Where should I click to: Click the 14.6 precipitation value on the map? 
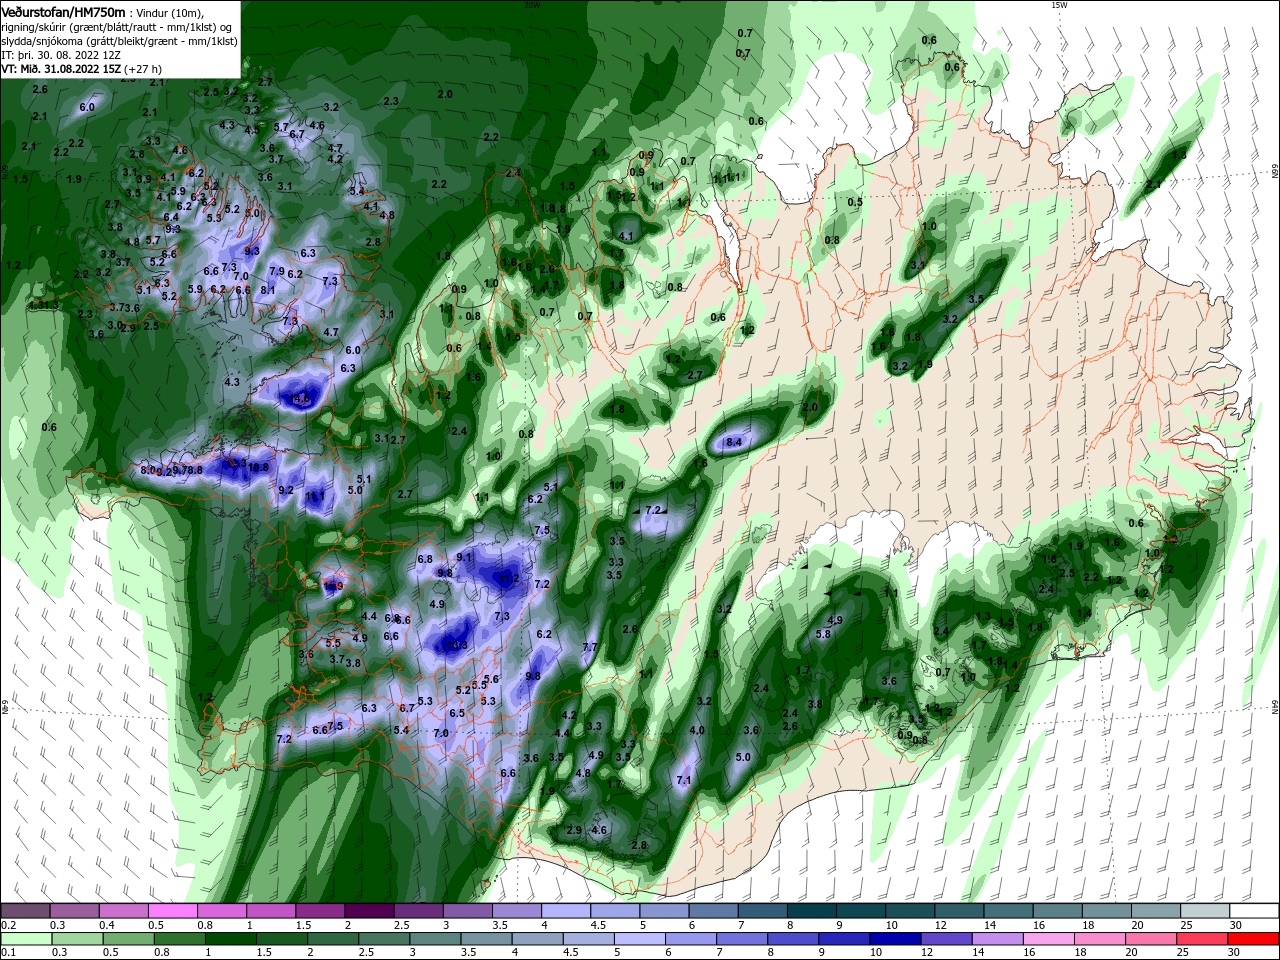click(300, 399)
